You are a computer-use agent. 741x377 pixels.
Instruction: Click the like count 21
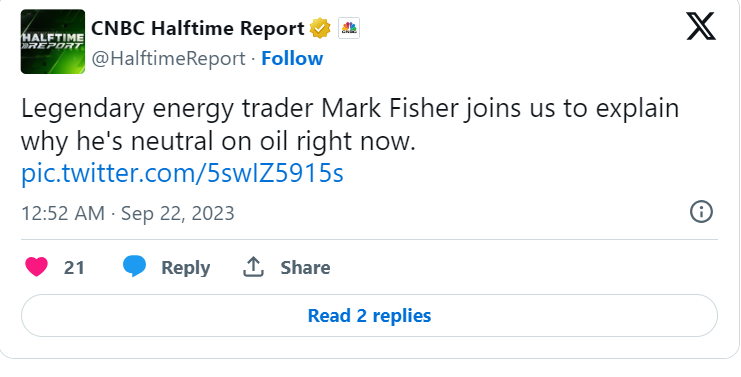(74, 267)
